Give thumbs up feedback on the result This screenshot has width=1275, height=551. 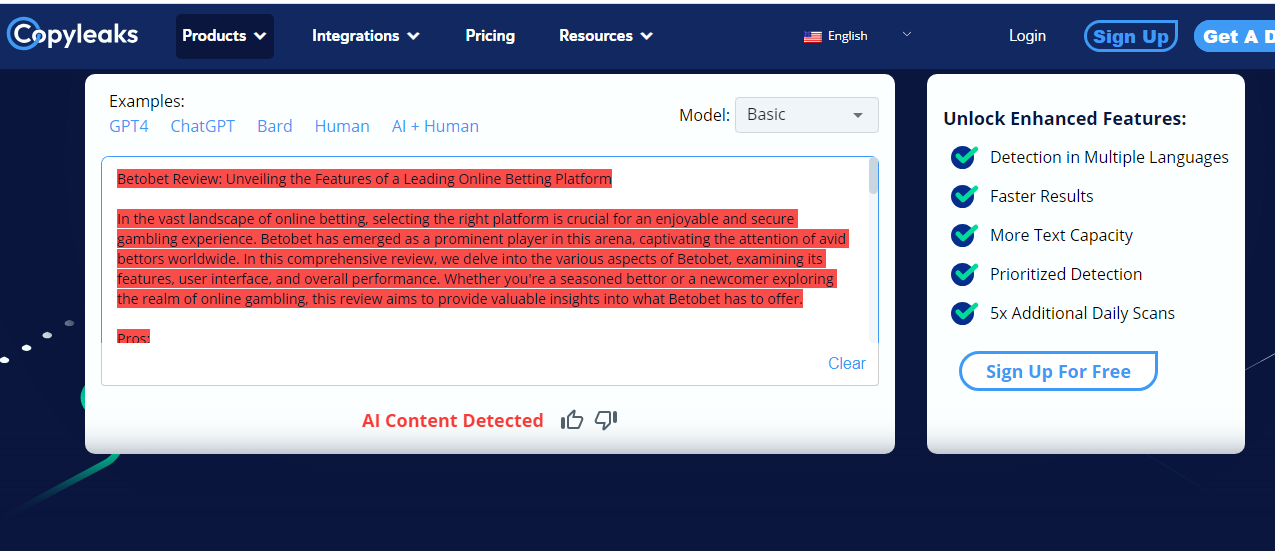tap(572, 420)
